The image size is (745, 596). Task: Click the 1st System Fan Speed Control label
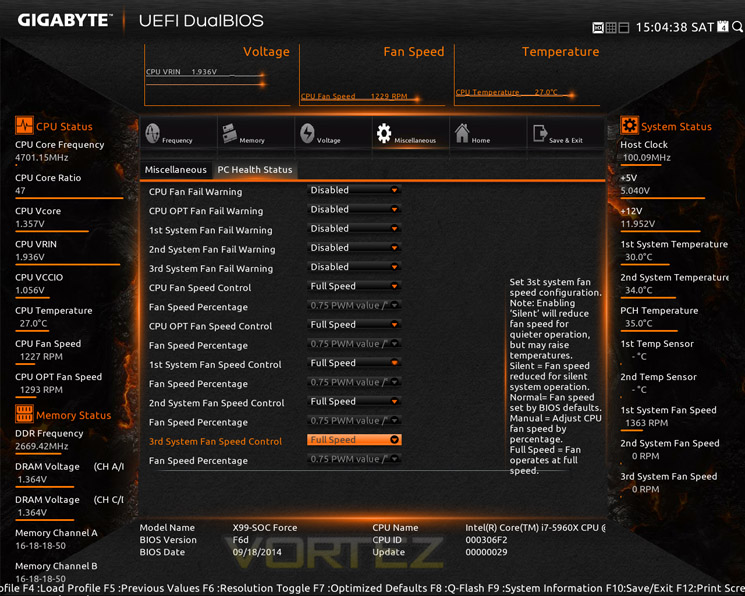pos(215,365)
